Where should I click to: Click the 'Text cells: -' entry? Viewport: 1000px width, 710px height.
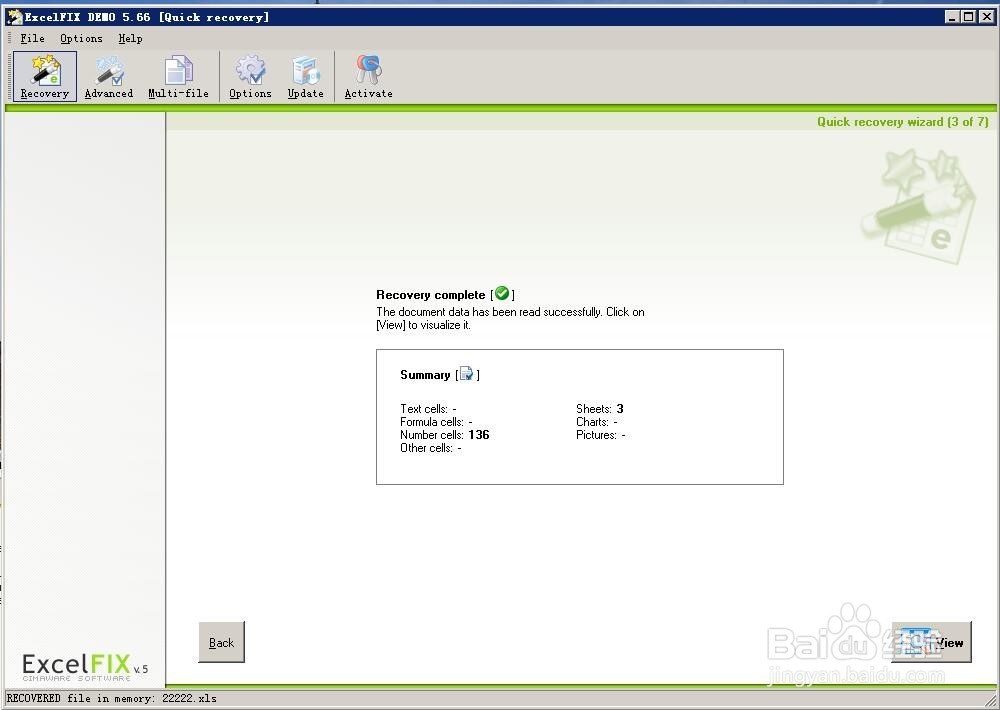tap(428, 409)
